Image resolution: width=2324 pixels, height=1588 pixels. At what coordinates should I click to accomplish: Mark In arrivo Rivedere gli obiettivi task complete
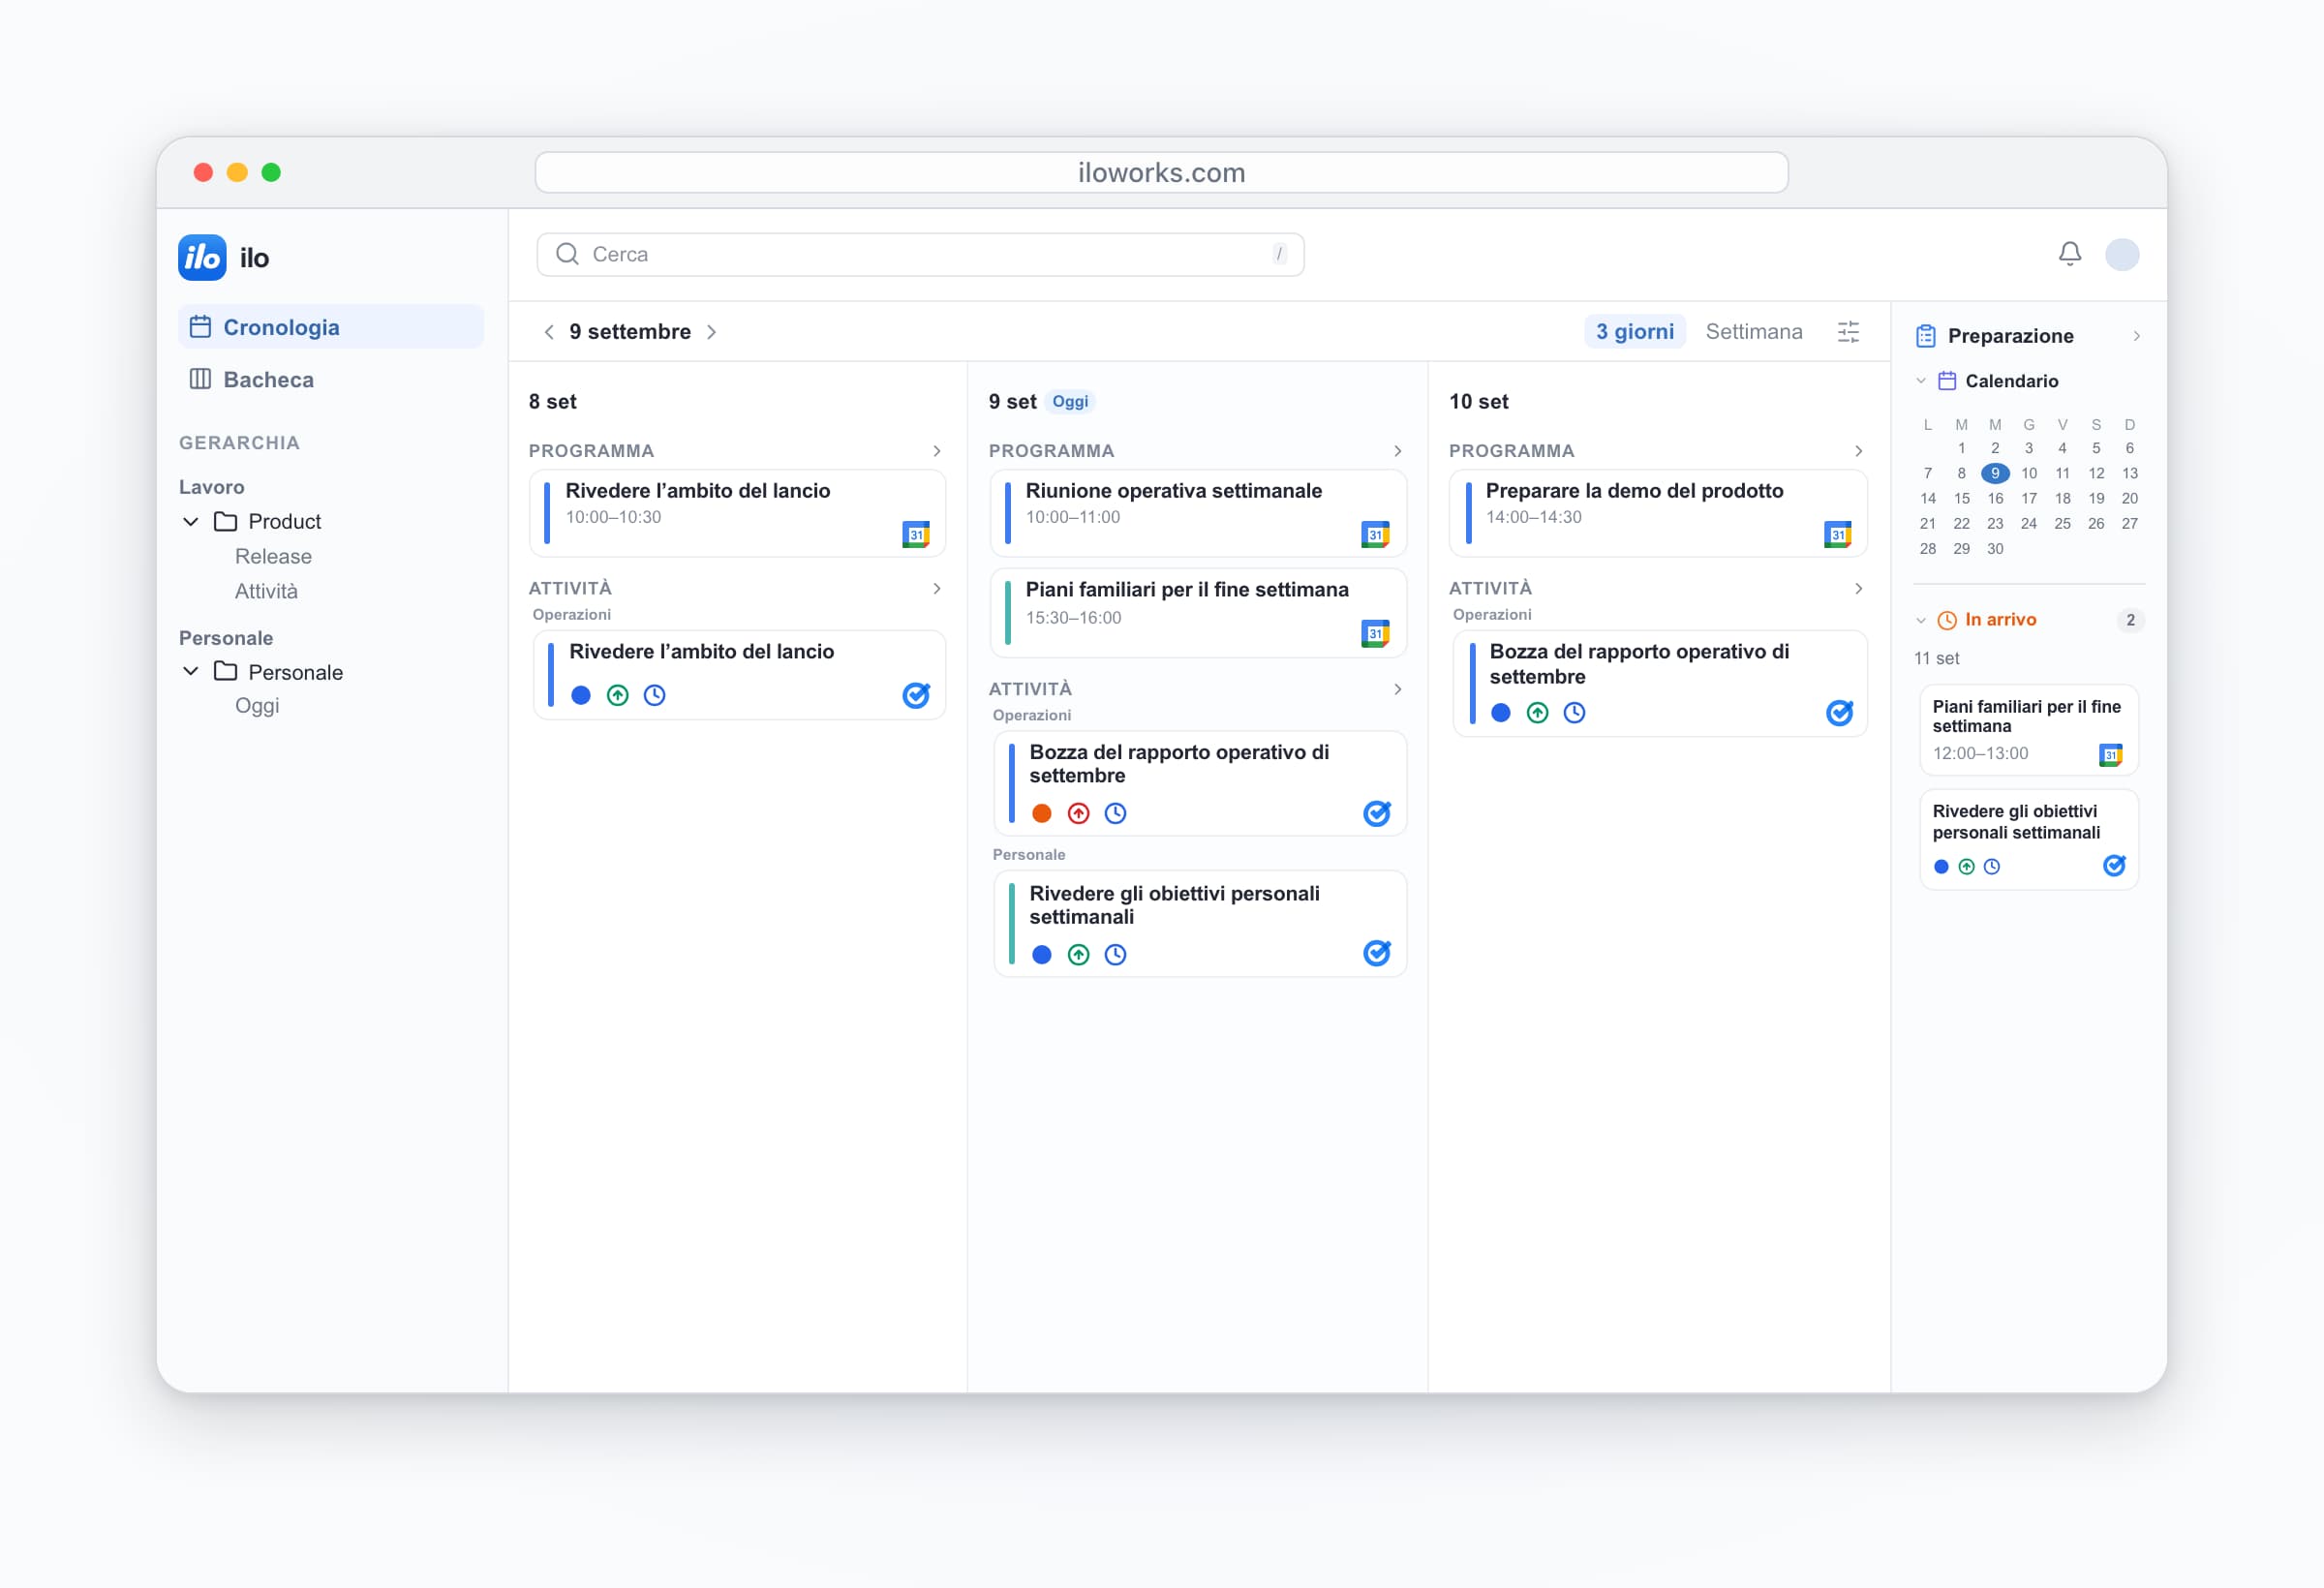coord(2114,866)
